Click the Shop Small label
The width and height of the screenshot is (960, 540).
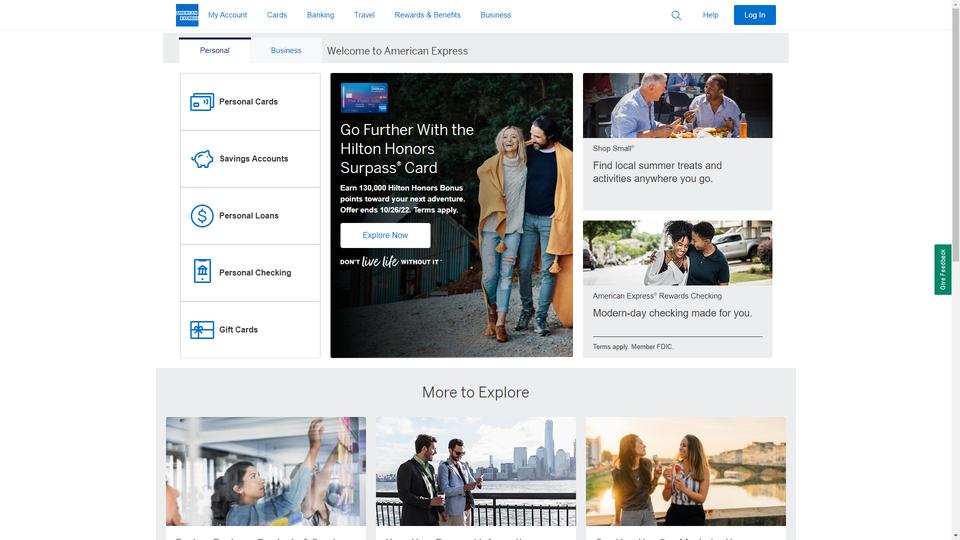[613, 148]
